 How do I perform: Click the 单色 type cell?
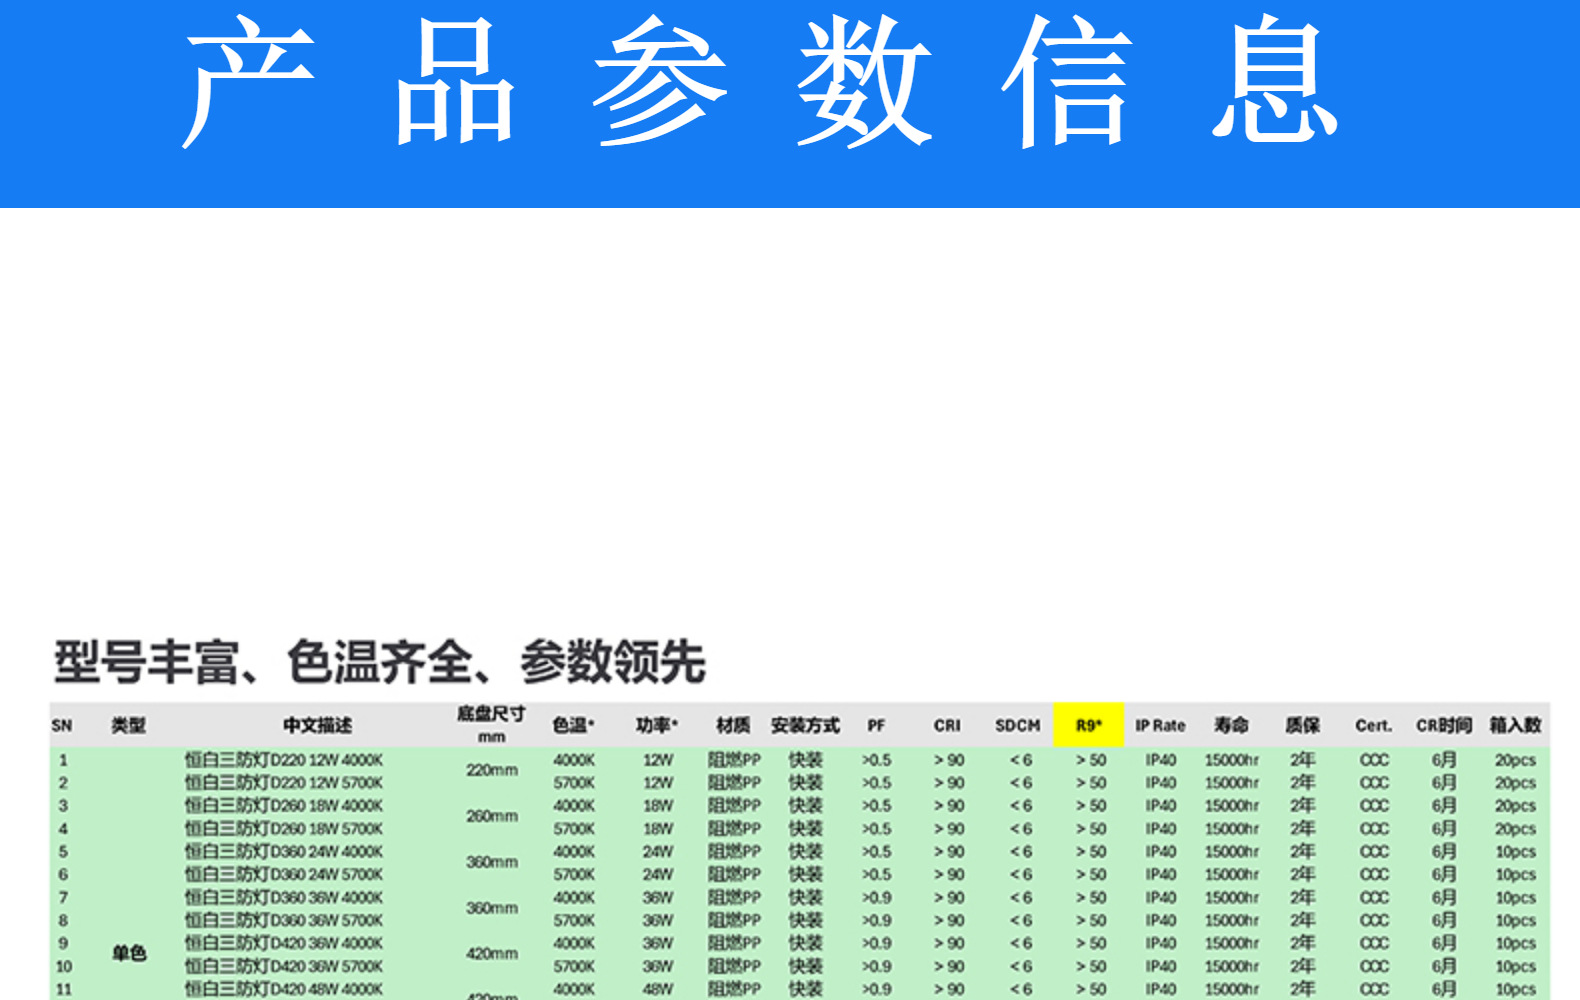pos(128,953)
